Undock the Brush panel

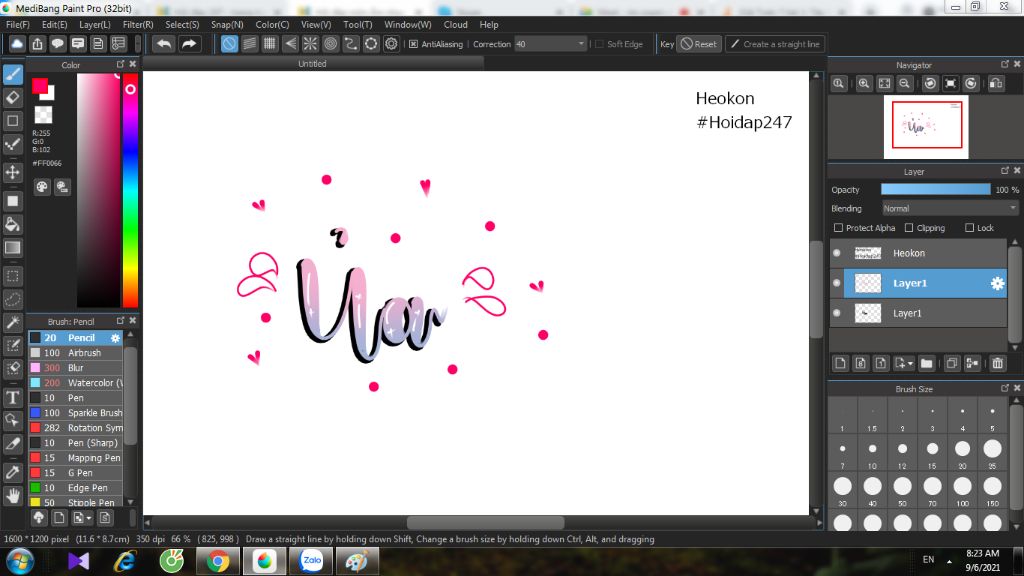coord(120,321)
